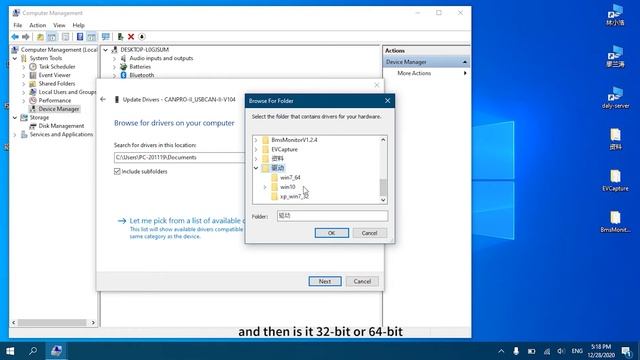Click the folder tree scrollbar up arrow
The width and height of the screenshot is (640, 360).
coord(383,140)
